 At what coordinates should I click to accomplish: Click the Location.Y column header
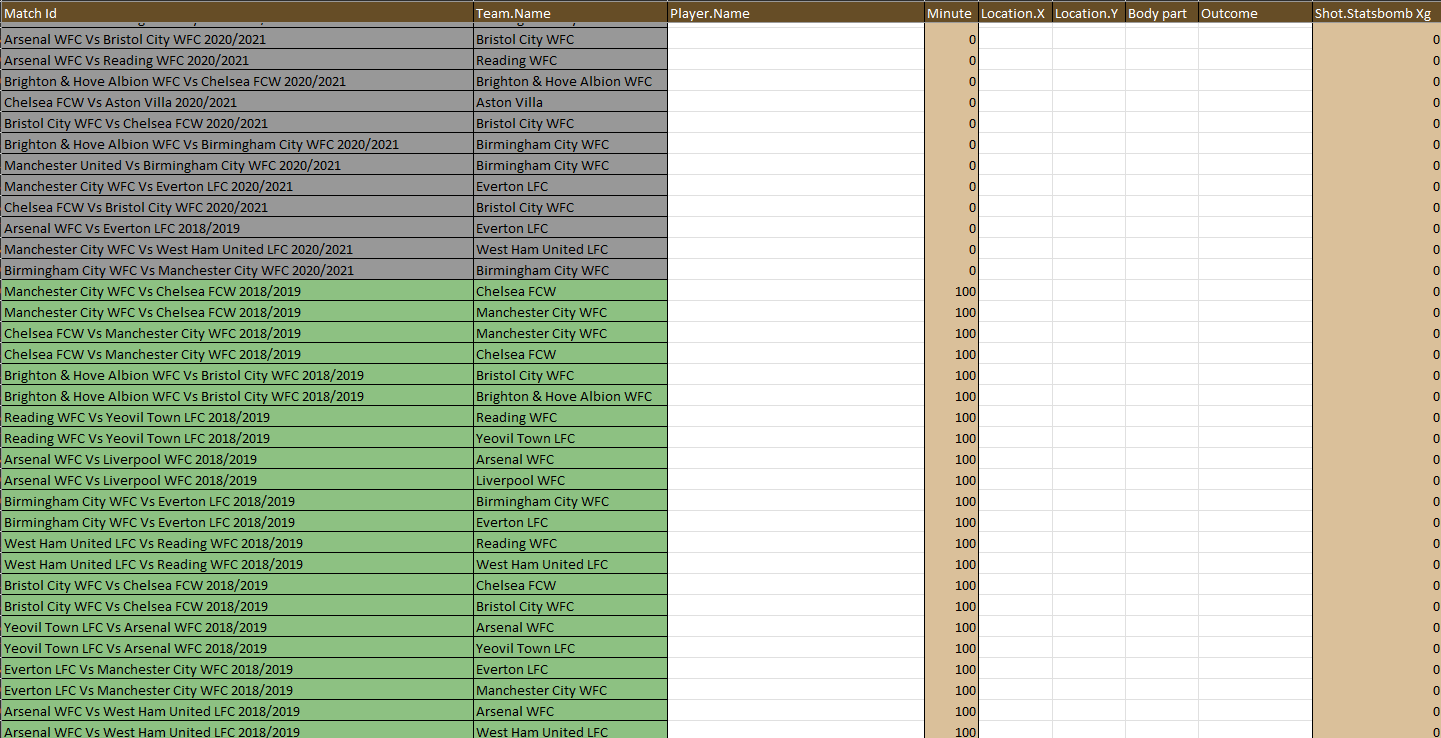click(x=1088, y=13)
